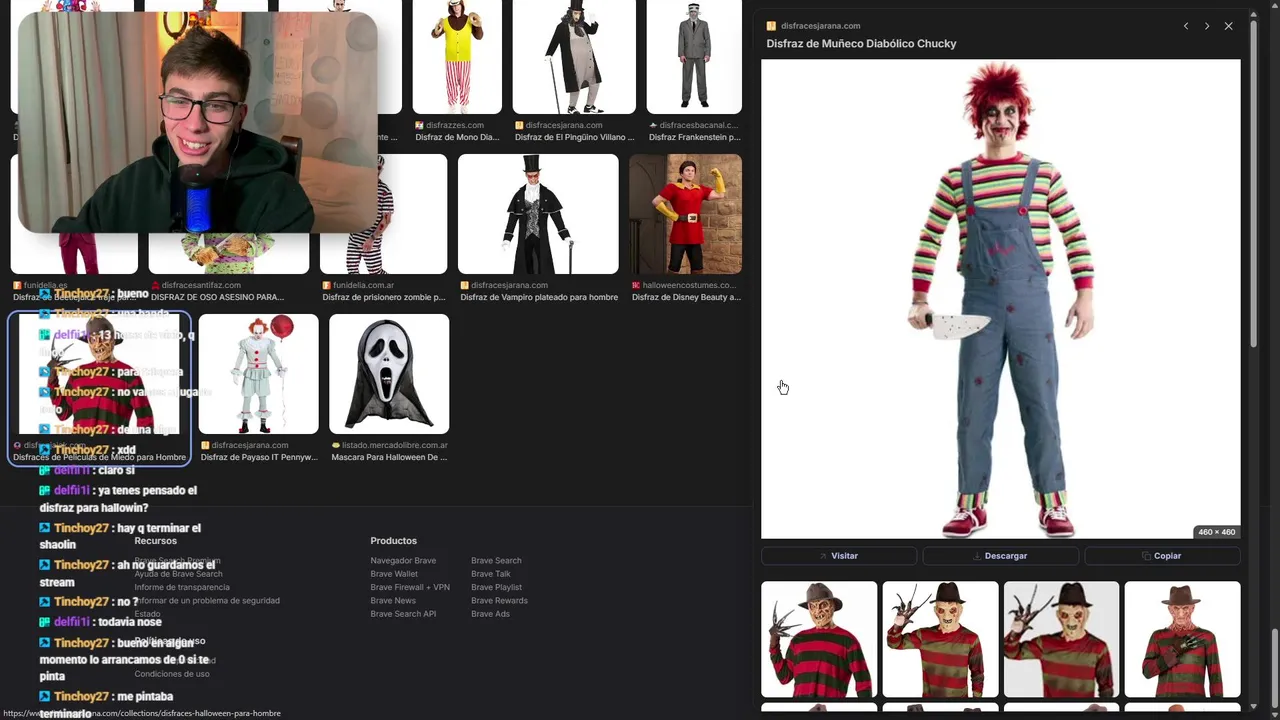The width and height of the screenshot is (1280, 720).
Task: Open Brave Talk footer link
Action: (x=491, y=574)
